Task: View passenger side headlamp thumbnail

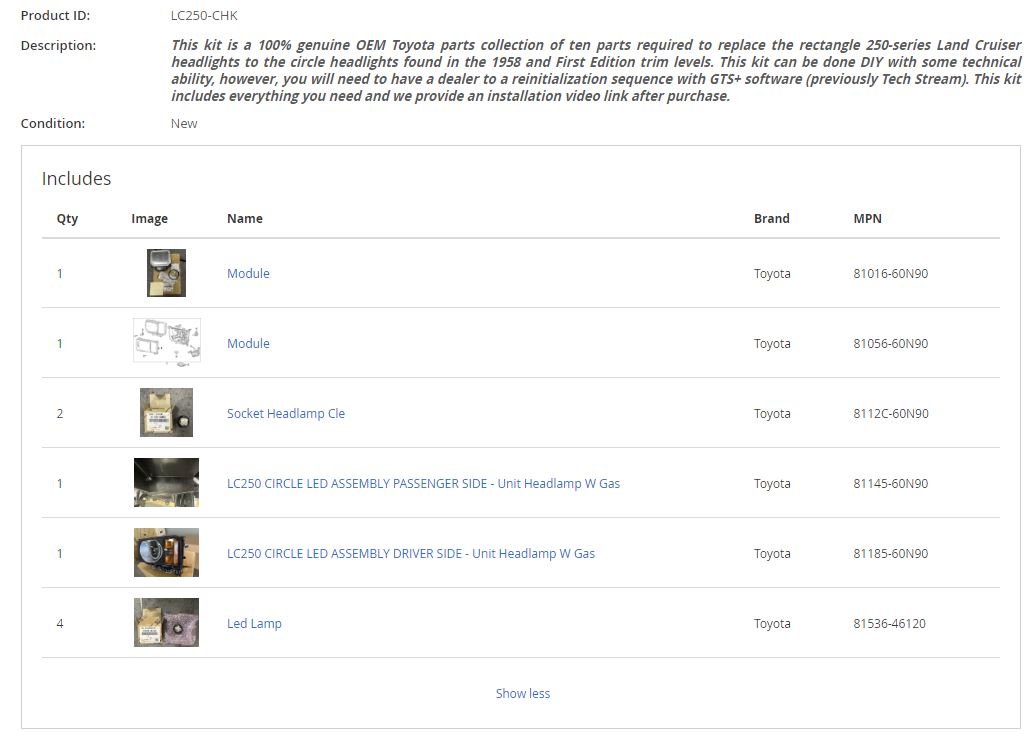Action: tap(166, 483)
